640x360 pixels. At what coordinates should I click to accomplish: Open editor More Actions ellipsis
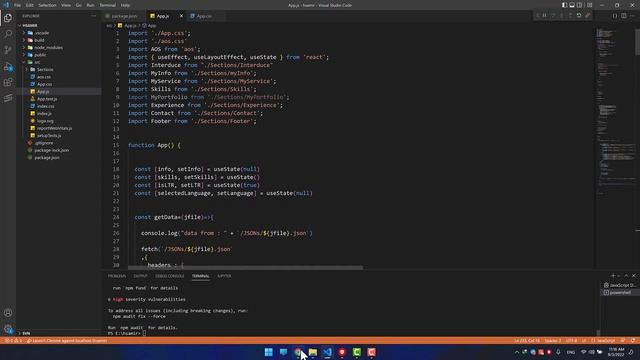[x=633, y=16]
